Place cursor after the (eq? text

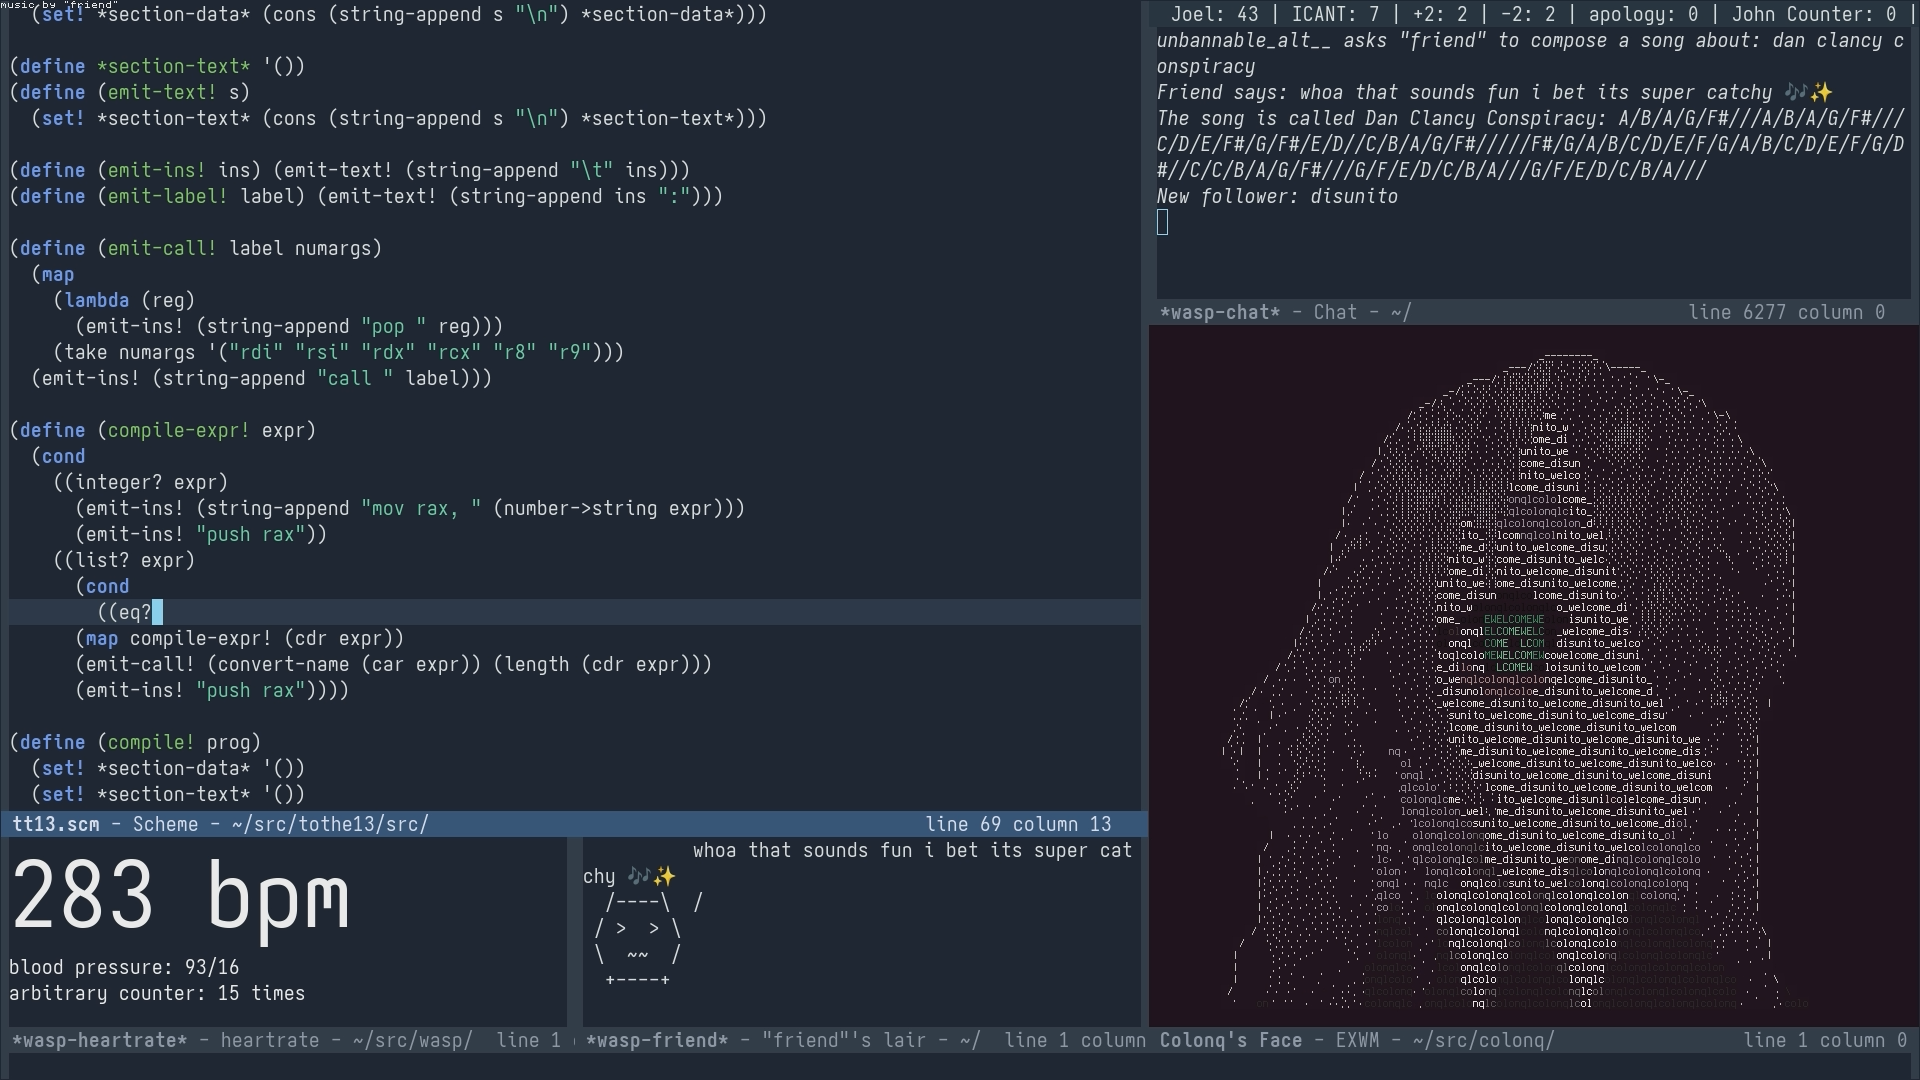coord(157,612)
